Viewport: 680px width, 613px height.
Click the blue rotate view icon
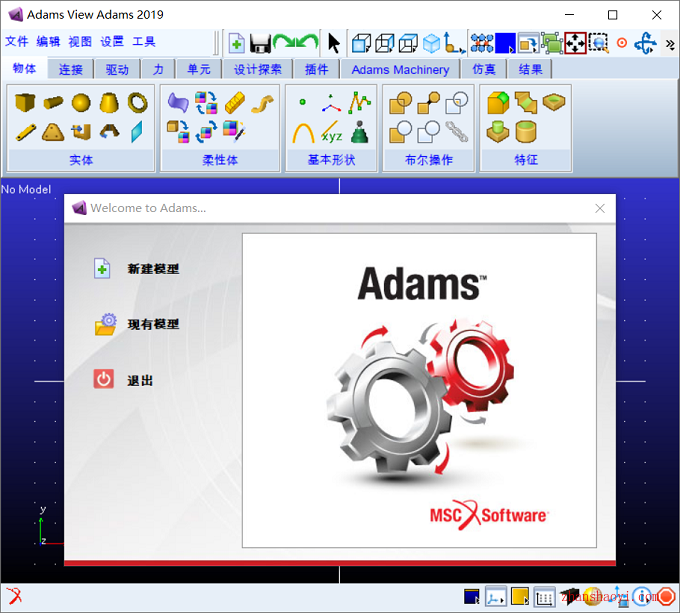pyautogui.click(x=645, y=43)
